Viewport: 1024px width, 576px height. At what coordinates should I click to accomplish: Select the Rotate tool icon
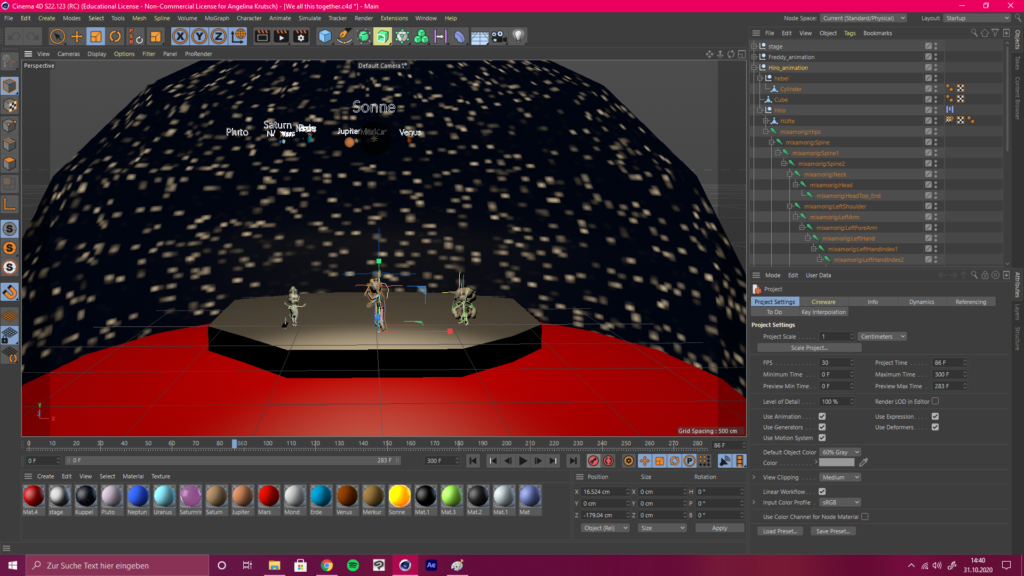[115, 37]
